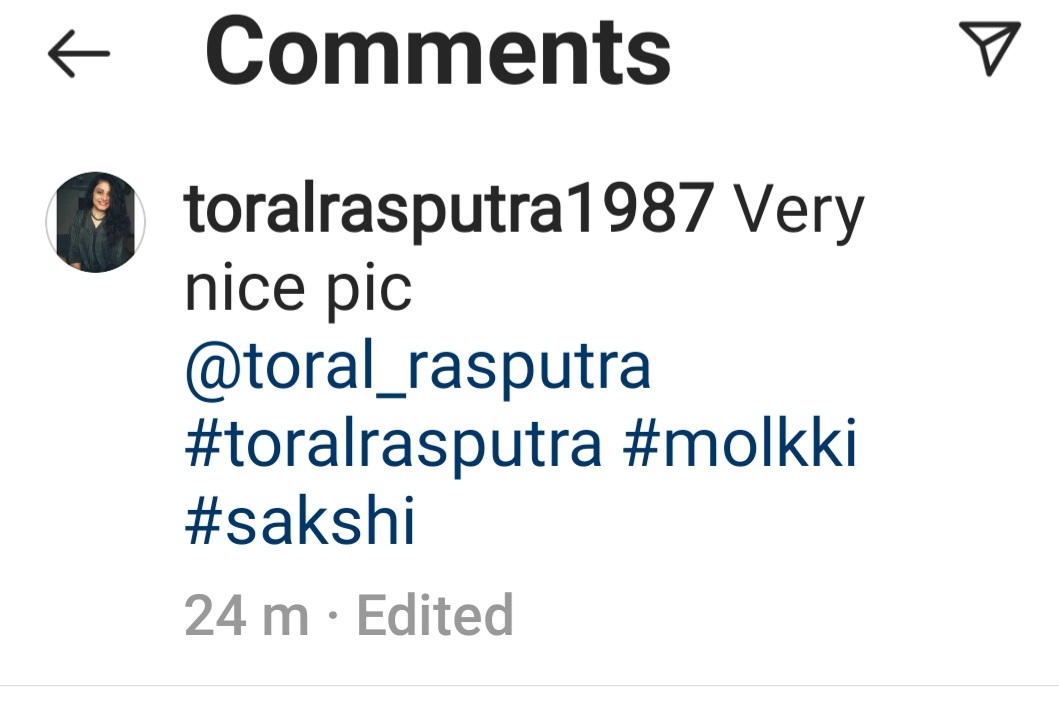
Task: Browse posts tagged molkki
Action: click(x=740, y=444)
